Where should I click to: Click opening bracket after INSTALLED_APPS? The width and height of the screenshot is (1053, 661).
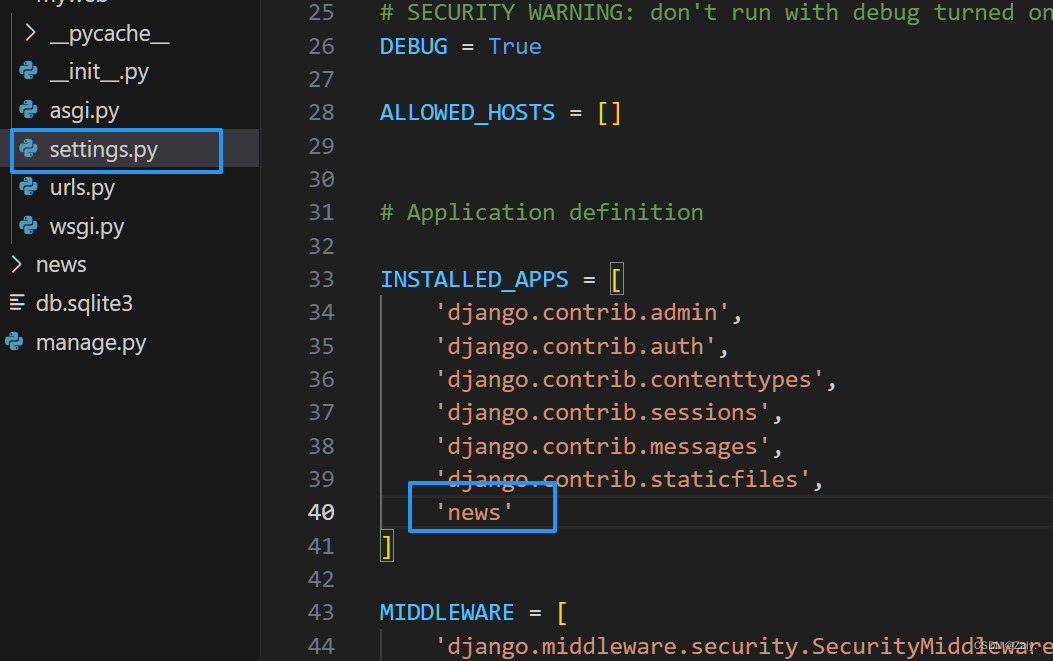click(616, 279)
